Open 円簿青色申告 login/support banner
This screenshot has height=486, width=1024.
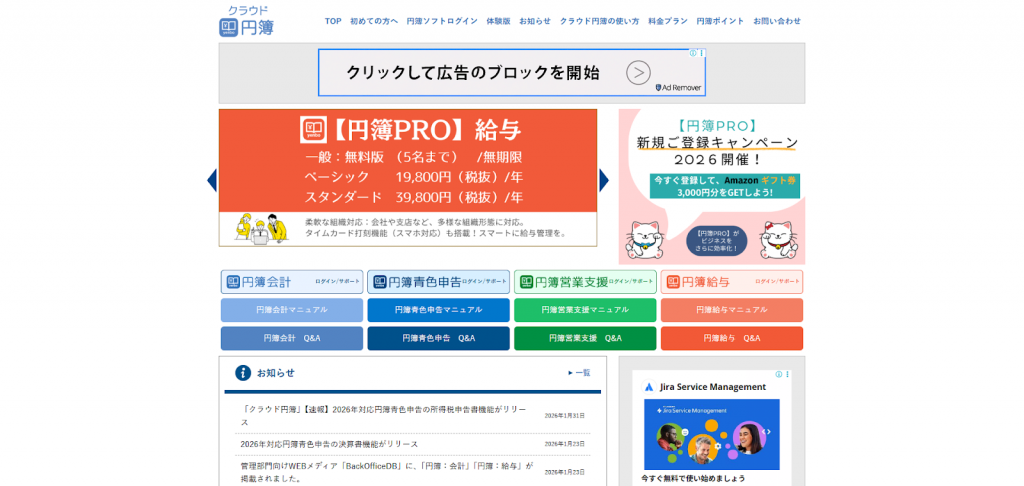[438, 282]
